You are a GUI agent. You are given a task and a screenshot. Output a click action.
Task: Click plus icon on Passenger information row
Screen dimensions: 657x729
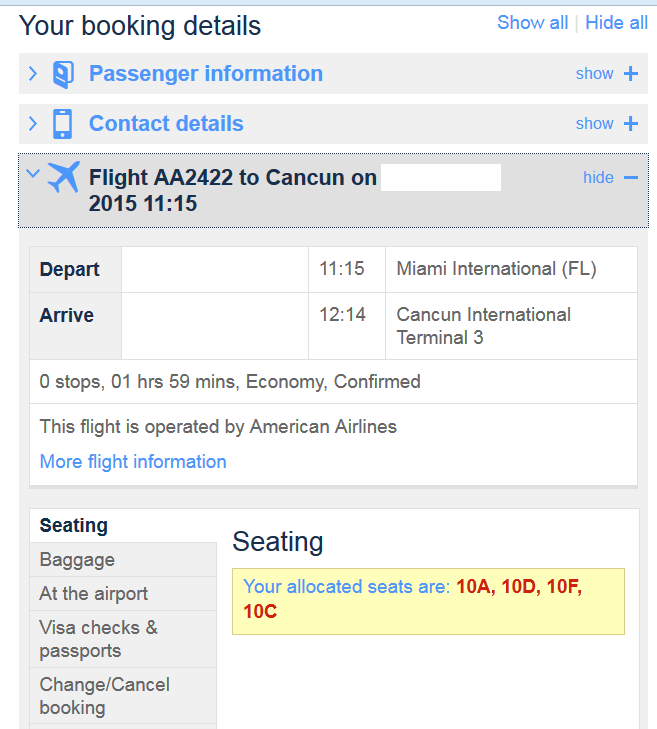(631, 73)
